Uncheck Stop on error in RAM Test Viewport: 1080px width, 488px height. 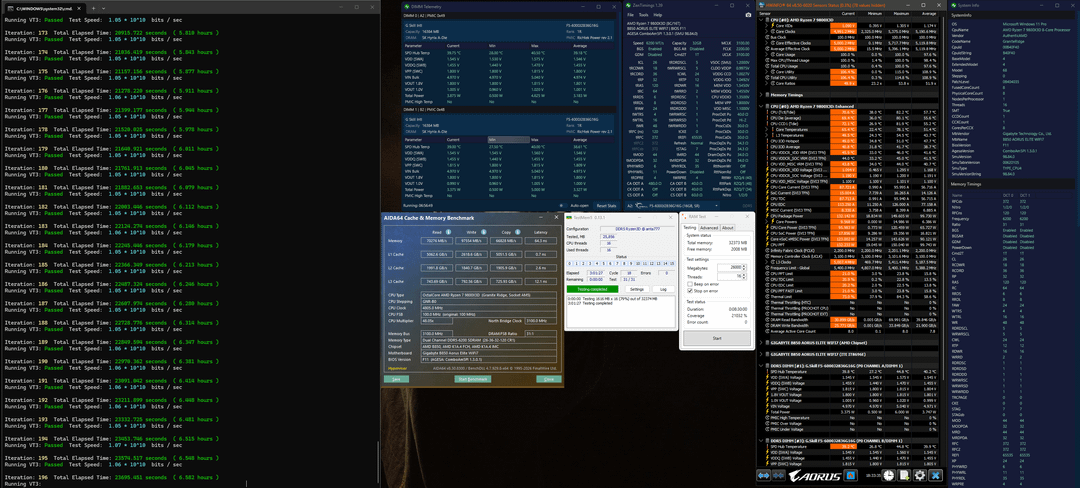(x=690, y=290)
